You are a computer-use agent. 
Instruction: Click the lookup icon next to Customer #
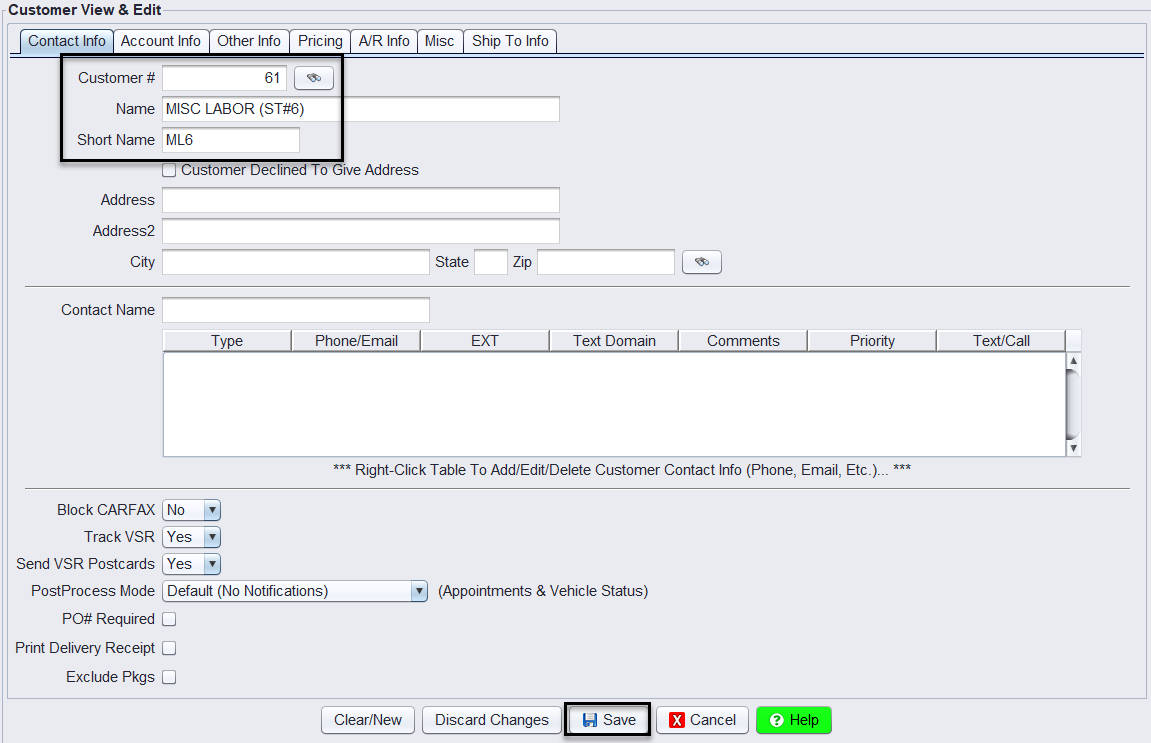pyautogui.click(x=313, y=78)
